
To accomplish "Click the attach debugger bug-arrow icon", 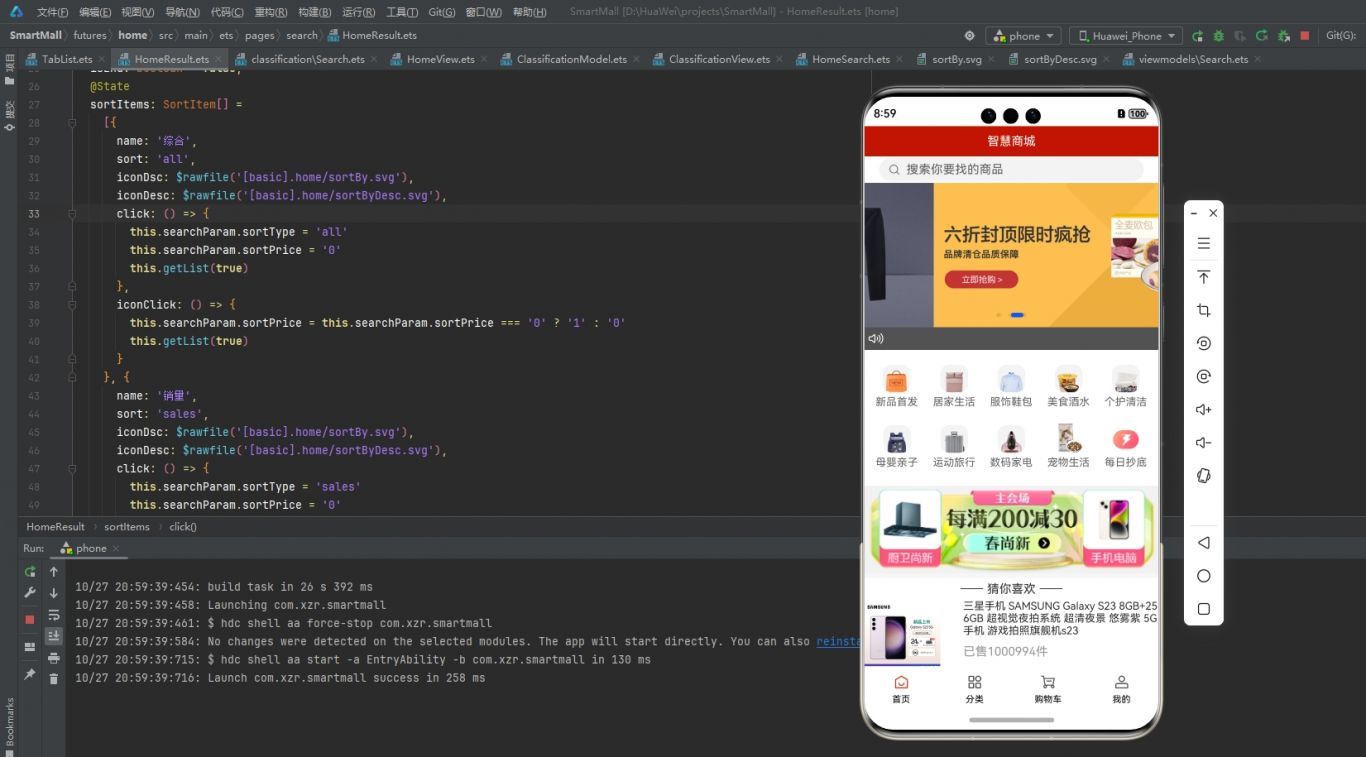I will (1283, 36).
